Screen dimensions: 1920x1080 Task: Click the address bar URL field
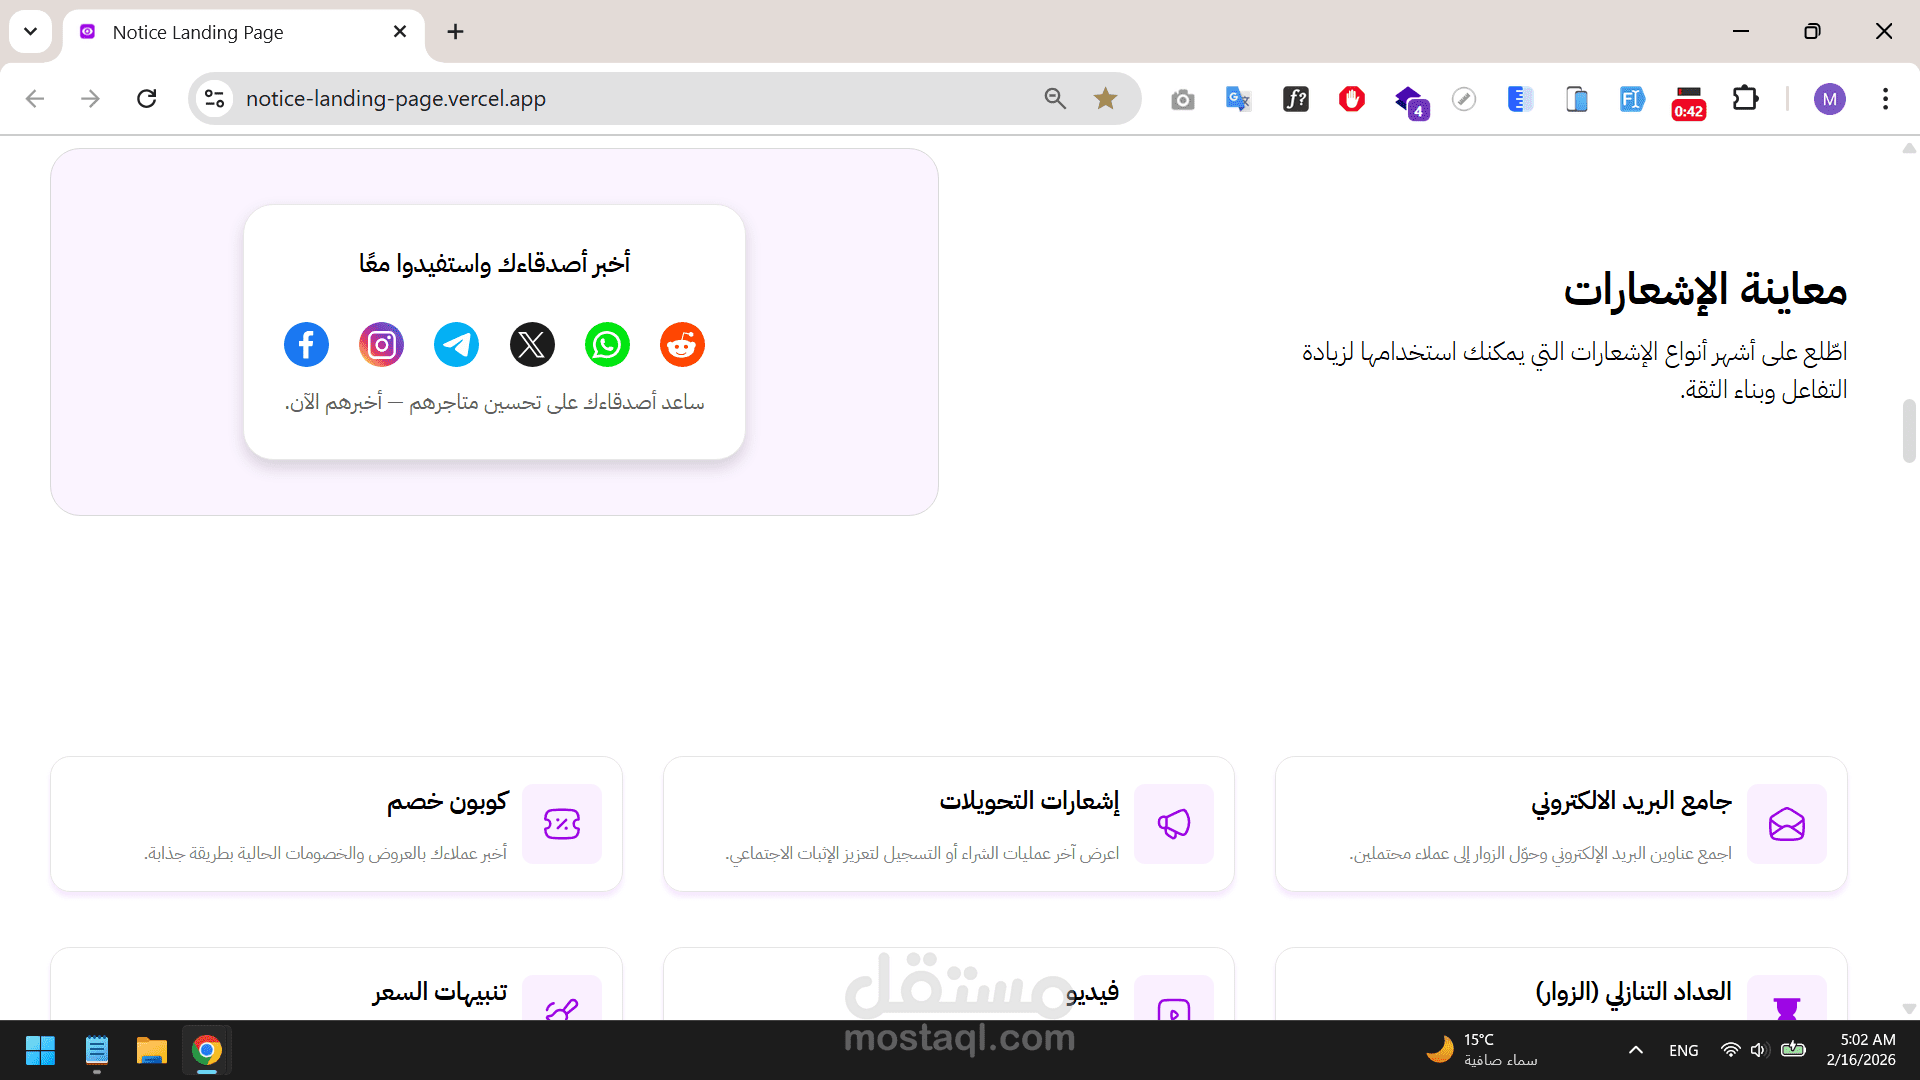(x=600, y=98)
